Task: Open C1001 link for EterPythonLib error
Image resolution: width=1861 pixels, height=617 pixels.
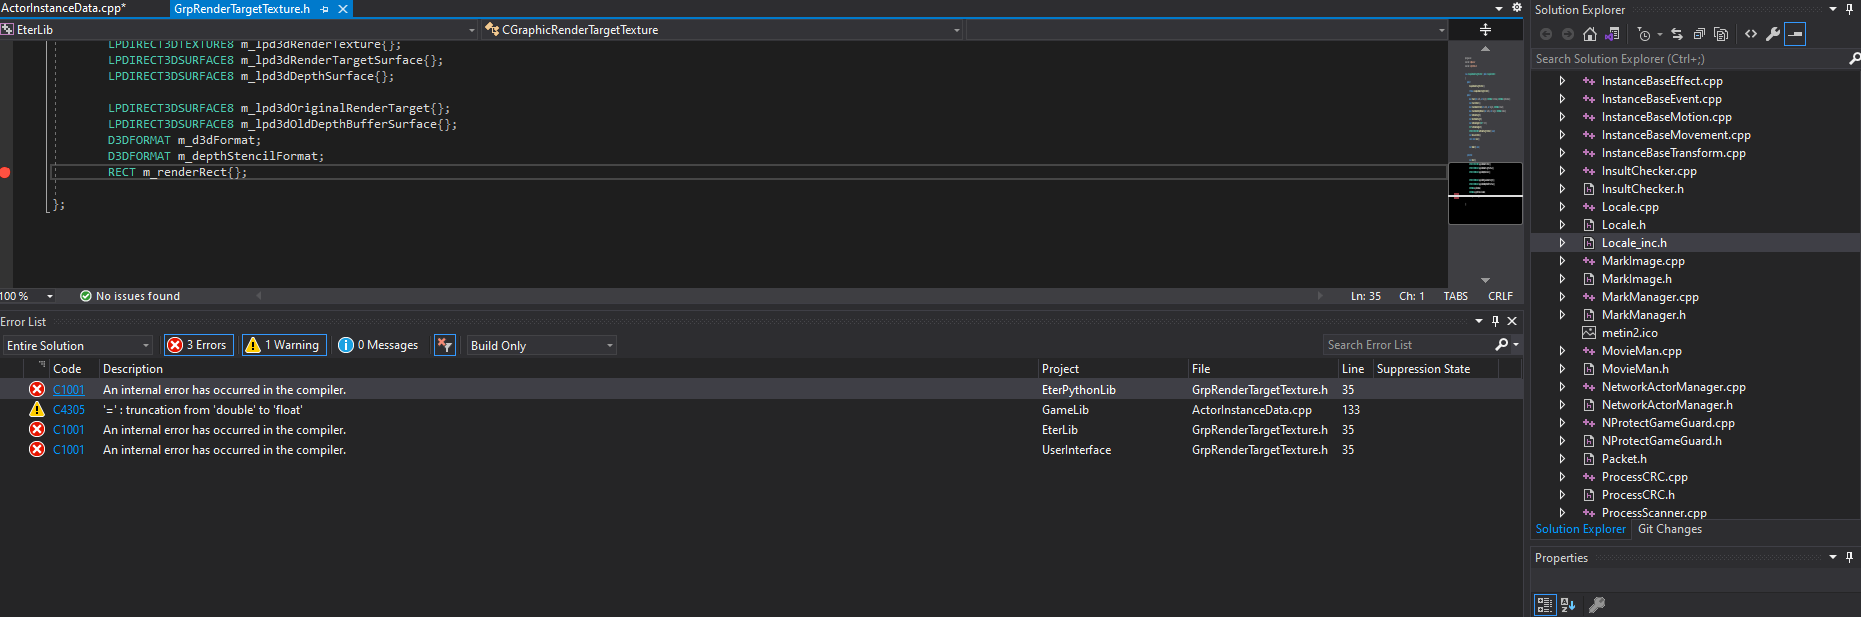Action: click(x=69, y=390)
